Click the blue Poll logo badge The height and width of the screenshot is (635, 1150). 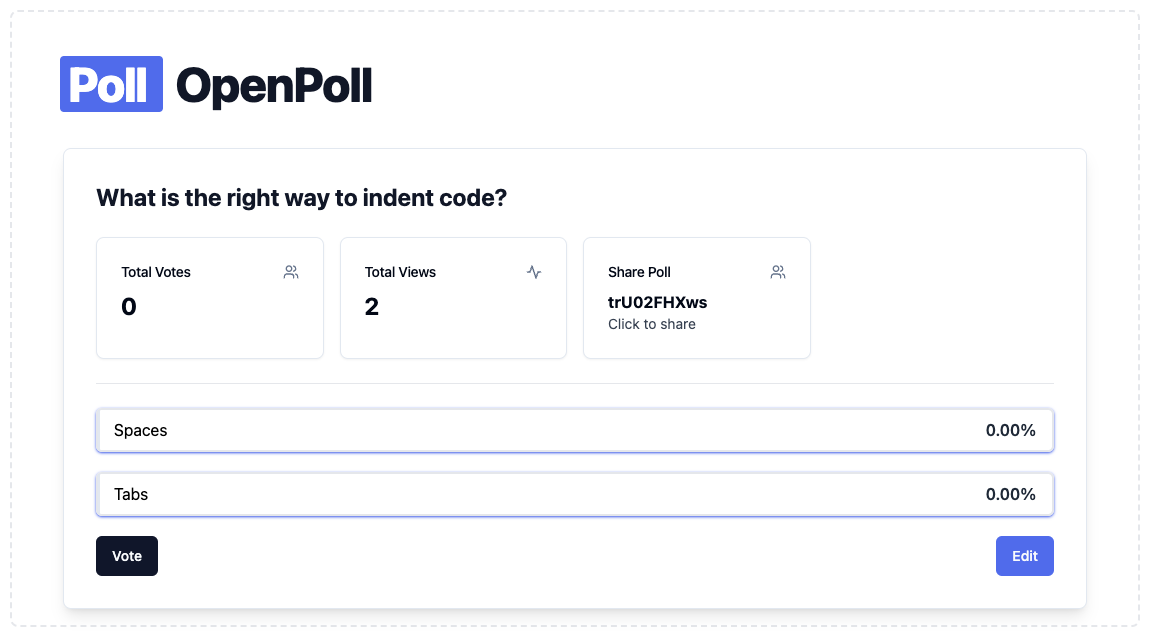[x=111, y=84]
